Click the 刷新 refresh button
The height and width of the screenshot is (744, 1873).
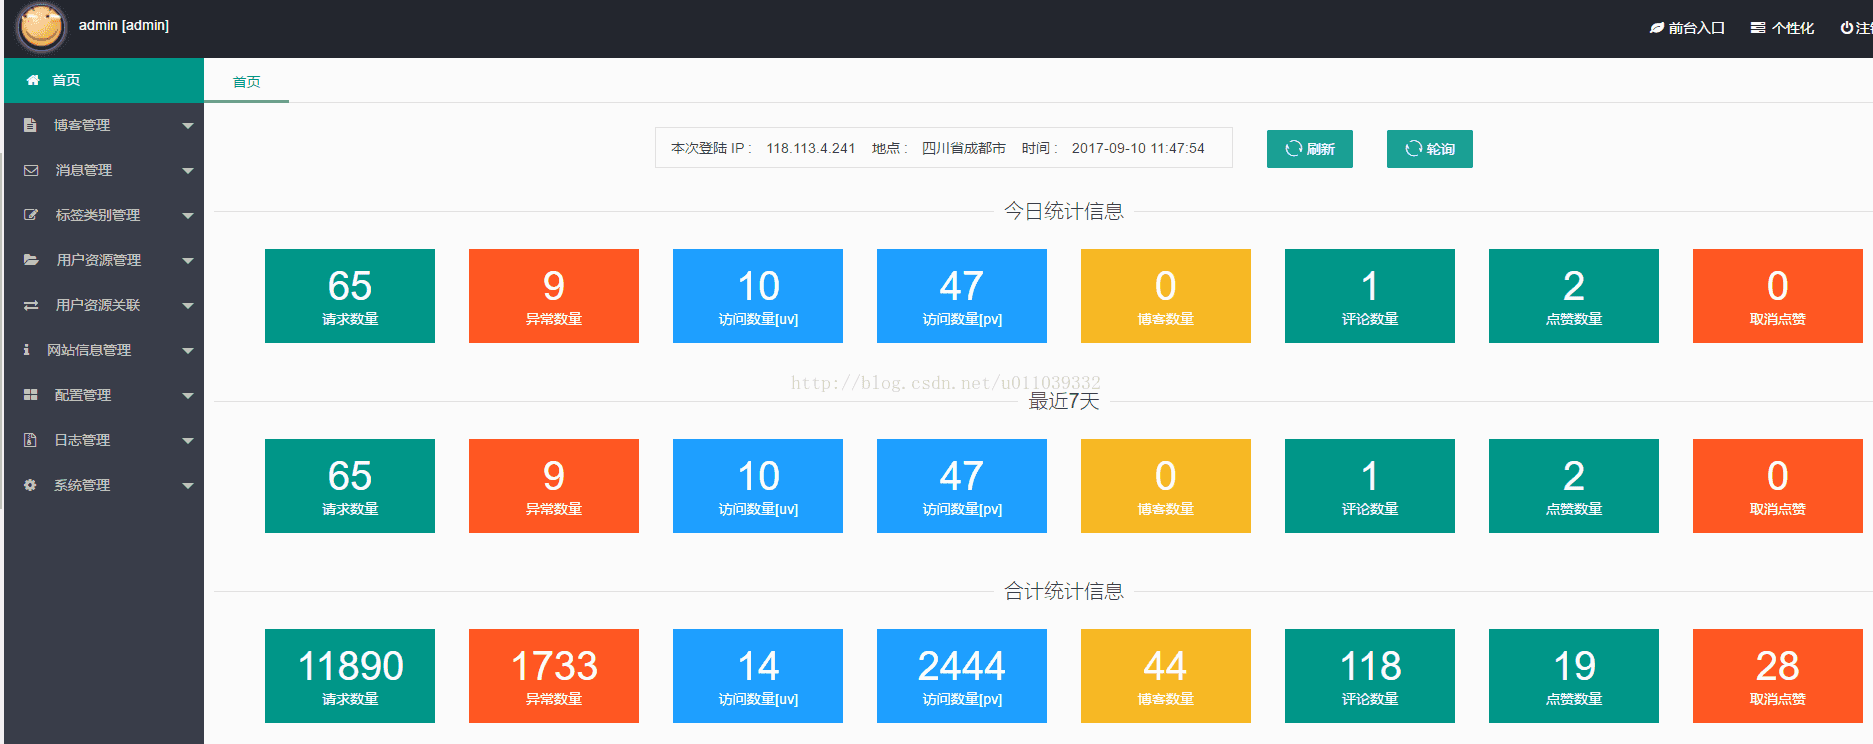coord(1309,149)
